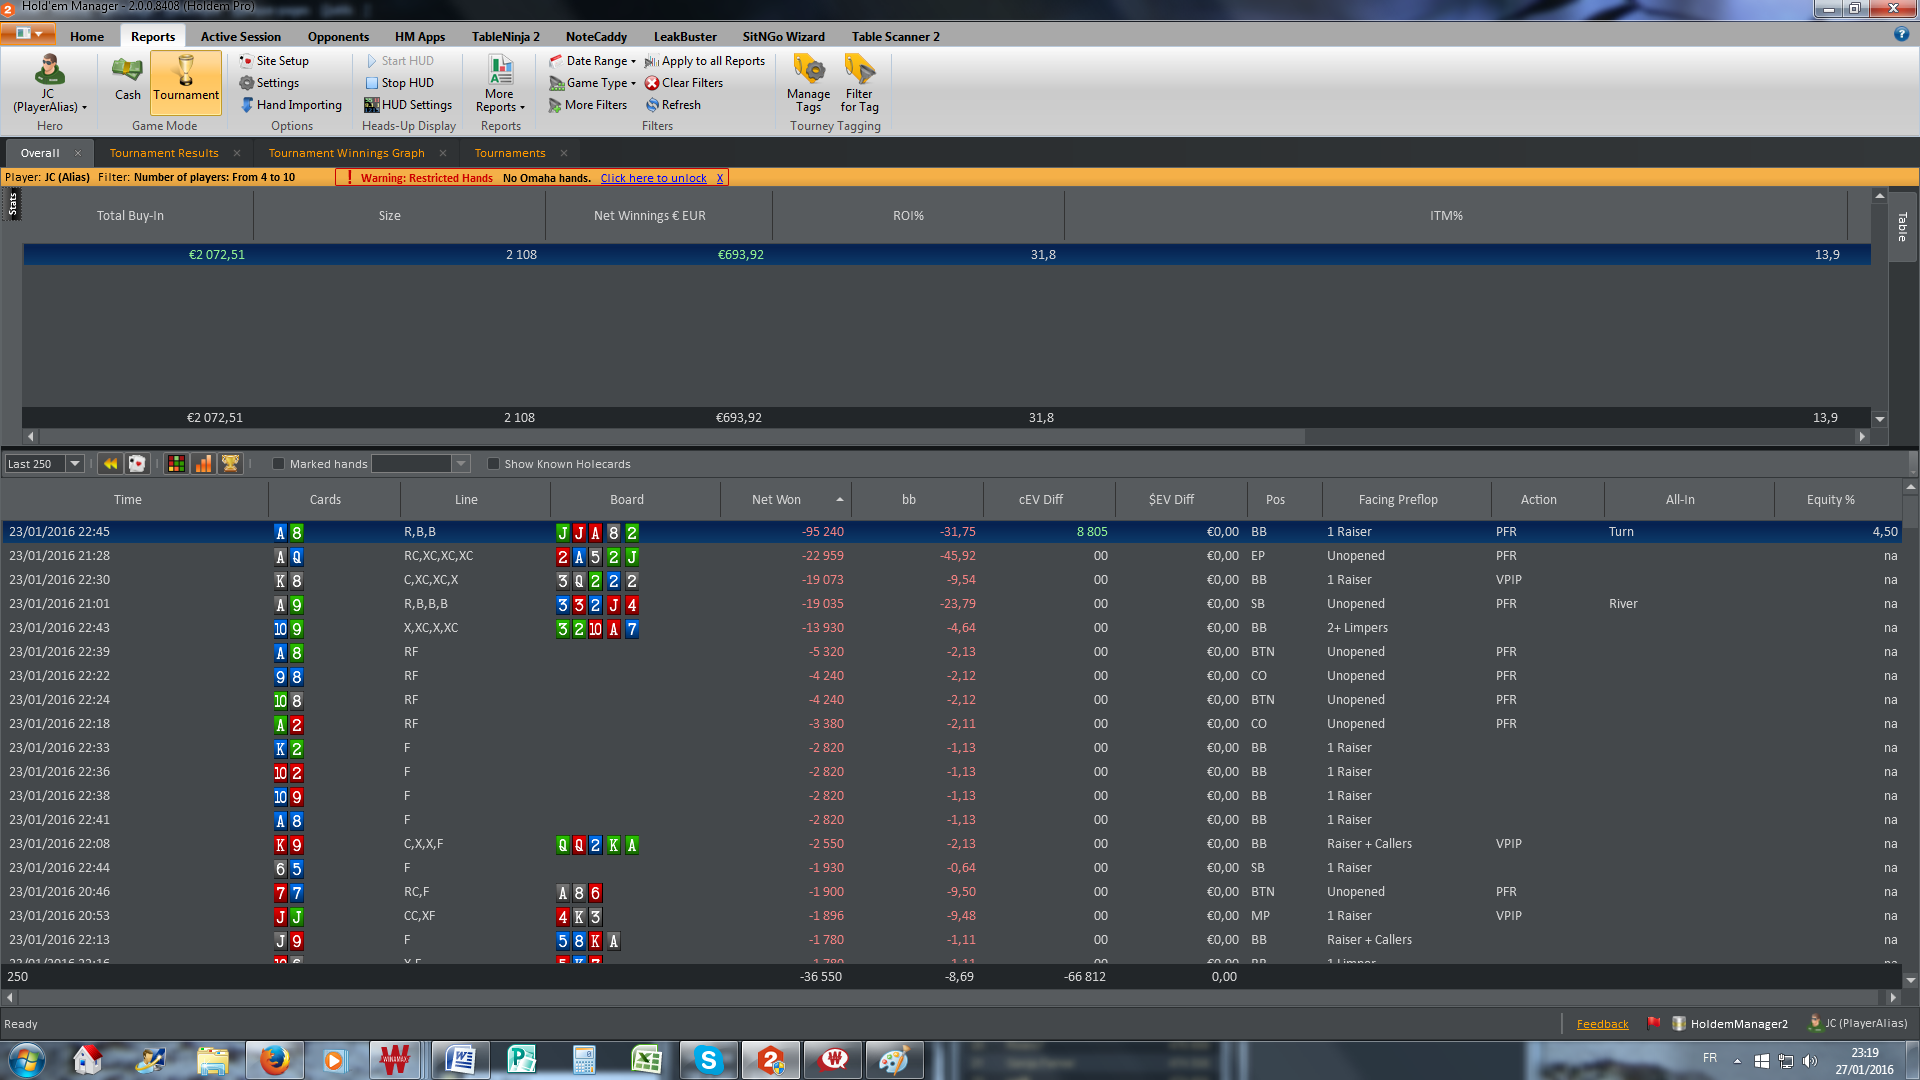The image size is (1920, 1080).
Task: Switch game mode to Cash
Action: point(127,80)
